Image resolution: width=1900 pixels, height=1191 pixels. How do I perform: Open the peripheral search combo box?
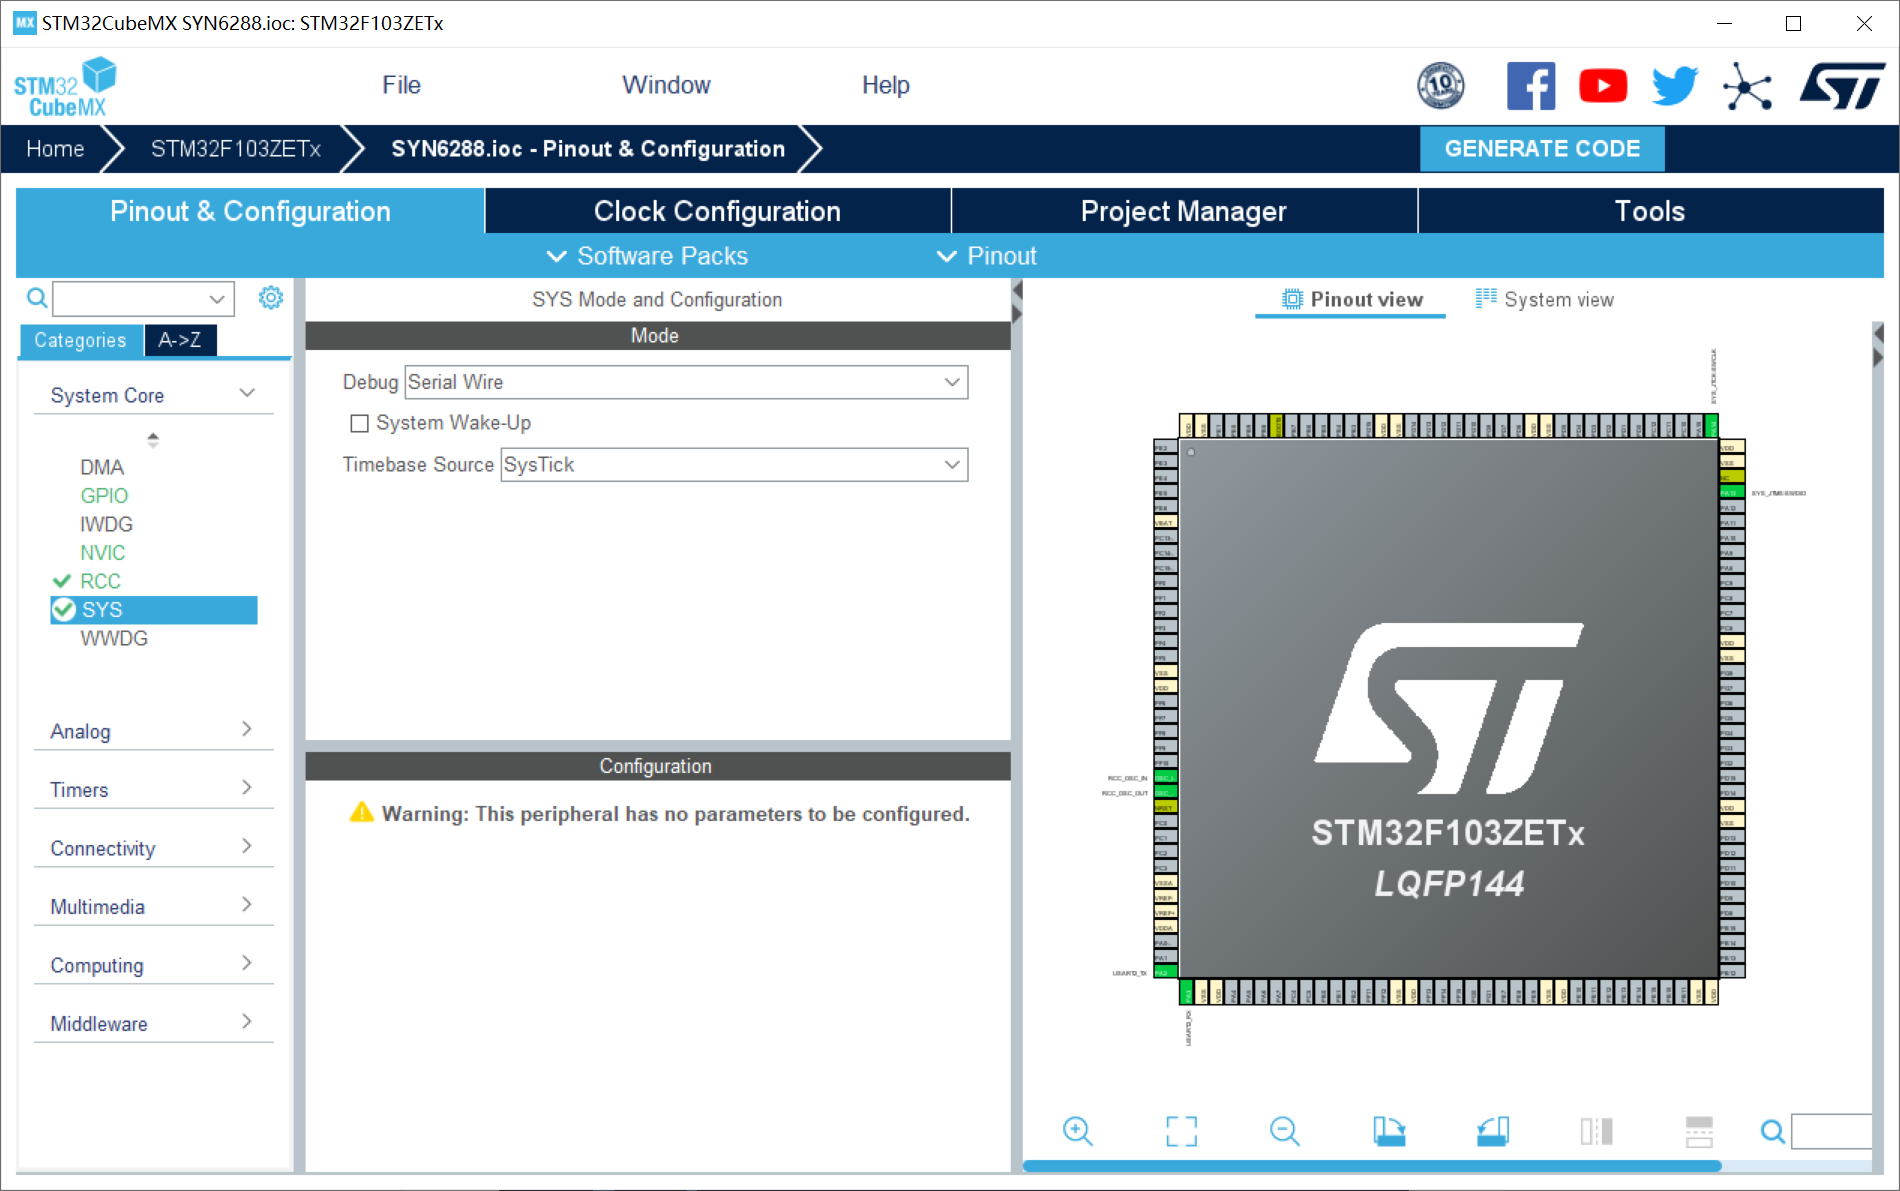pyautogui.click(x=143, y=298)
